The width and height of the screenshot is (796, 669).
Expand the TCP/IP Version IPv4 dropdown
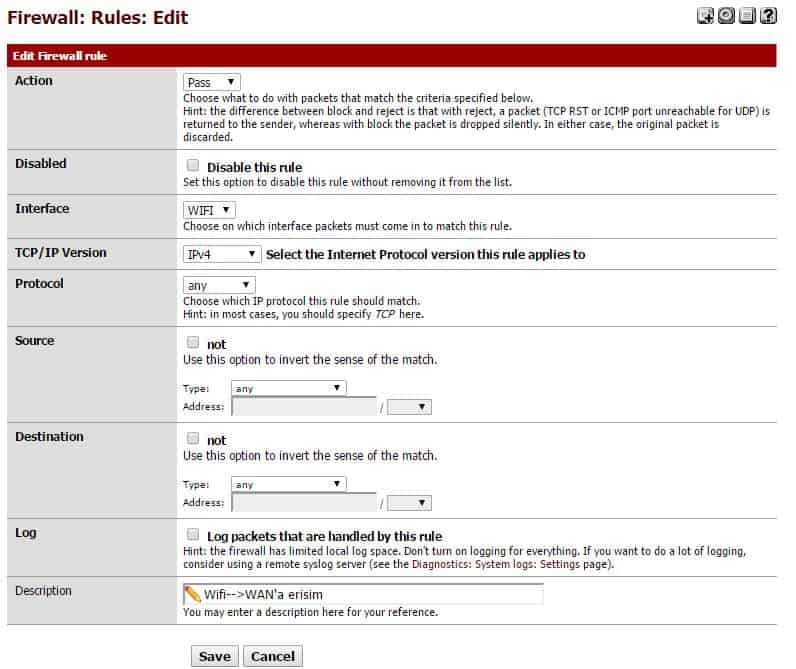tap(222, 255)
